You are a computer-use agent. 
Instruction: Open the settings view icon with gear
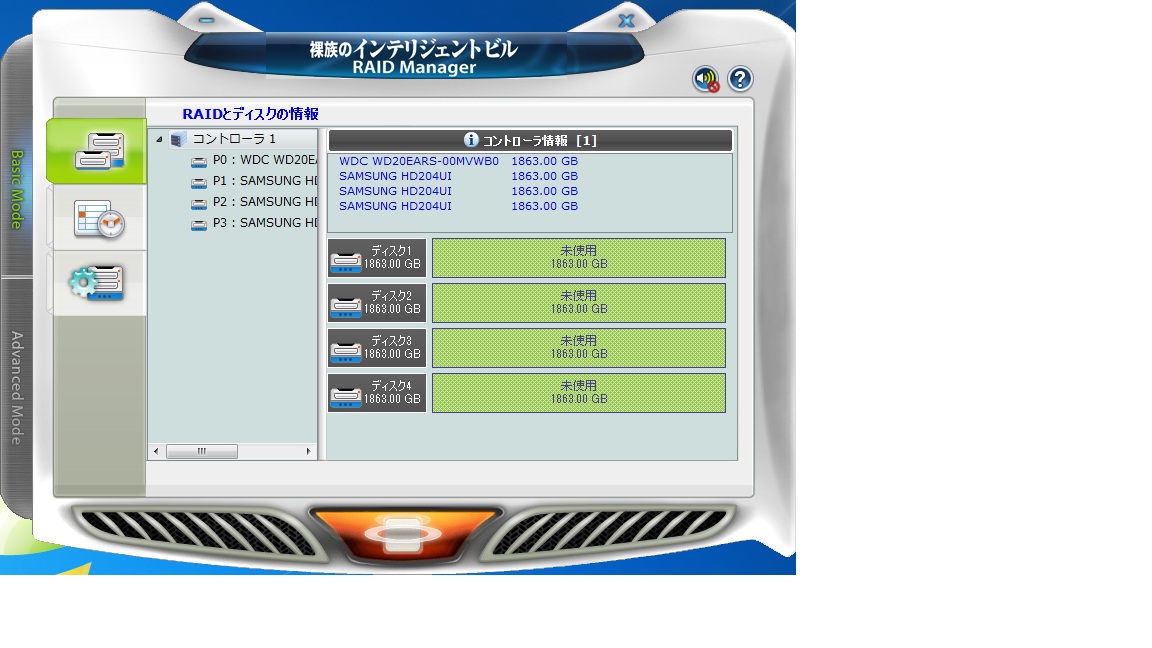(98, 283)
